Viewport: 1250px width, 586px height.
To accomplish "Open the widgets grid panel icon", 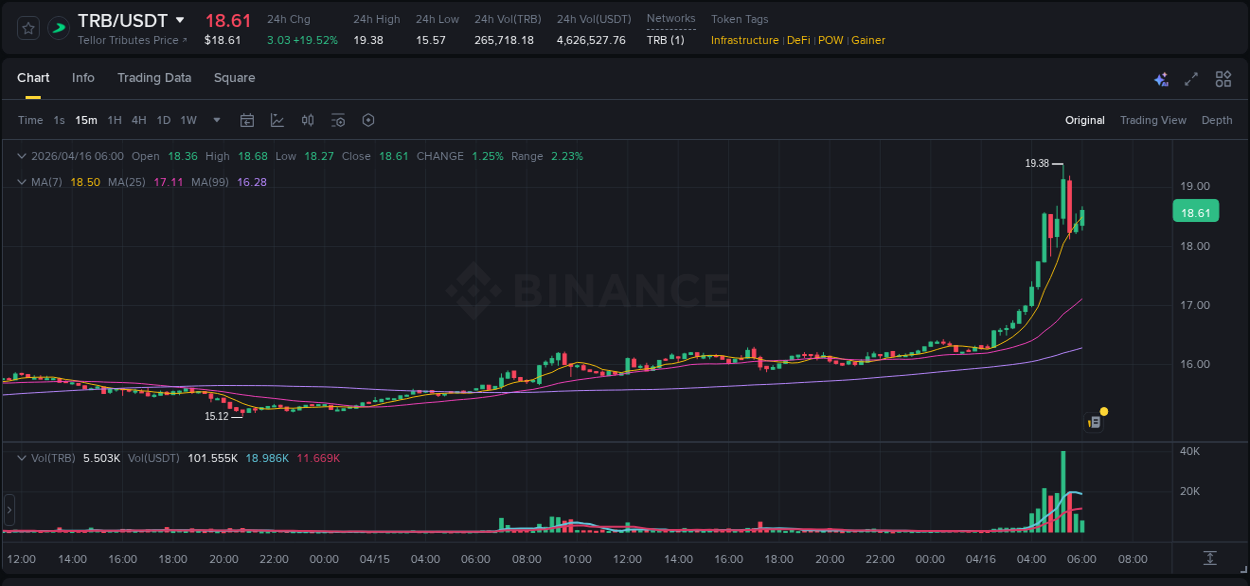I will coord(1223,78).
